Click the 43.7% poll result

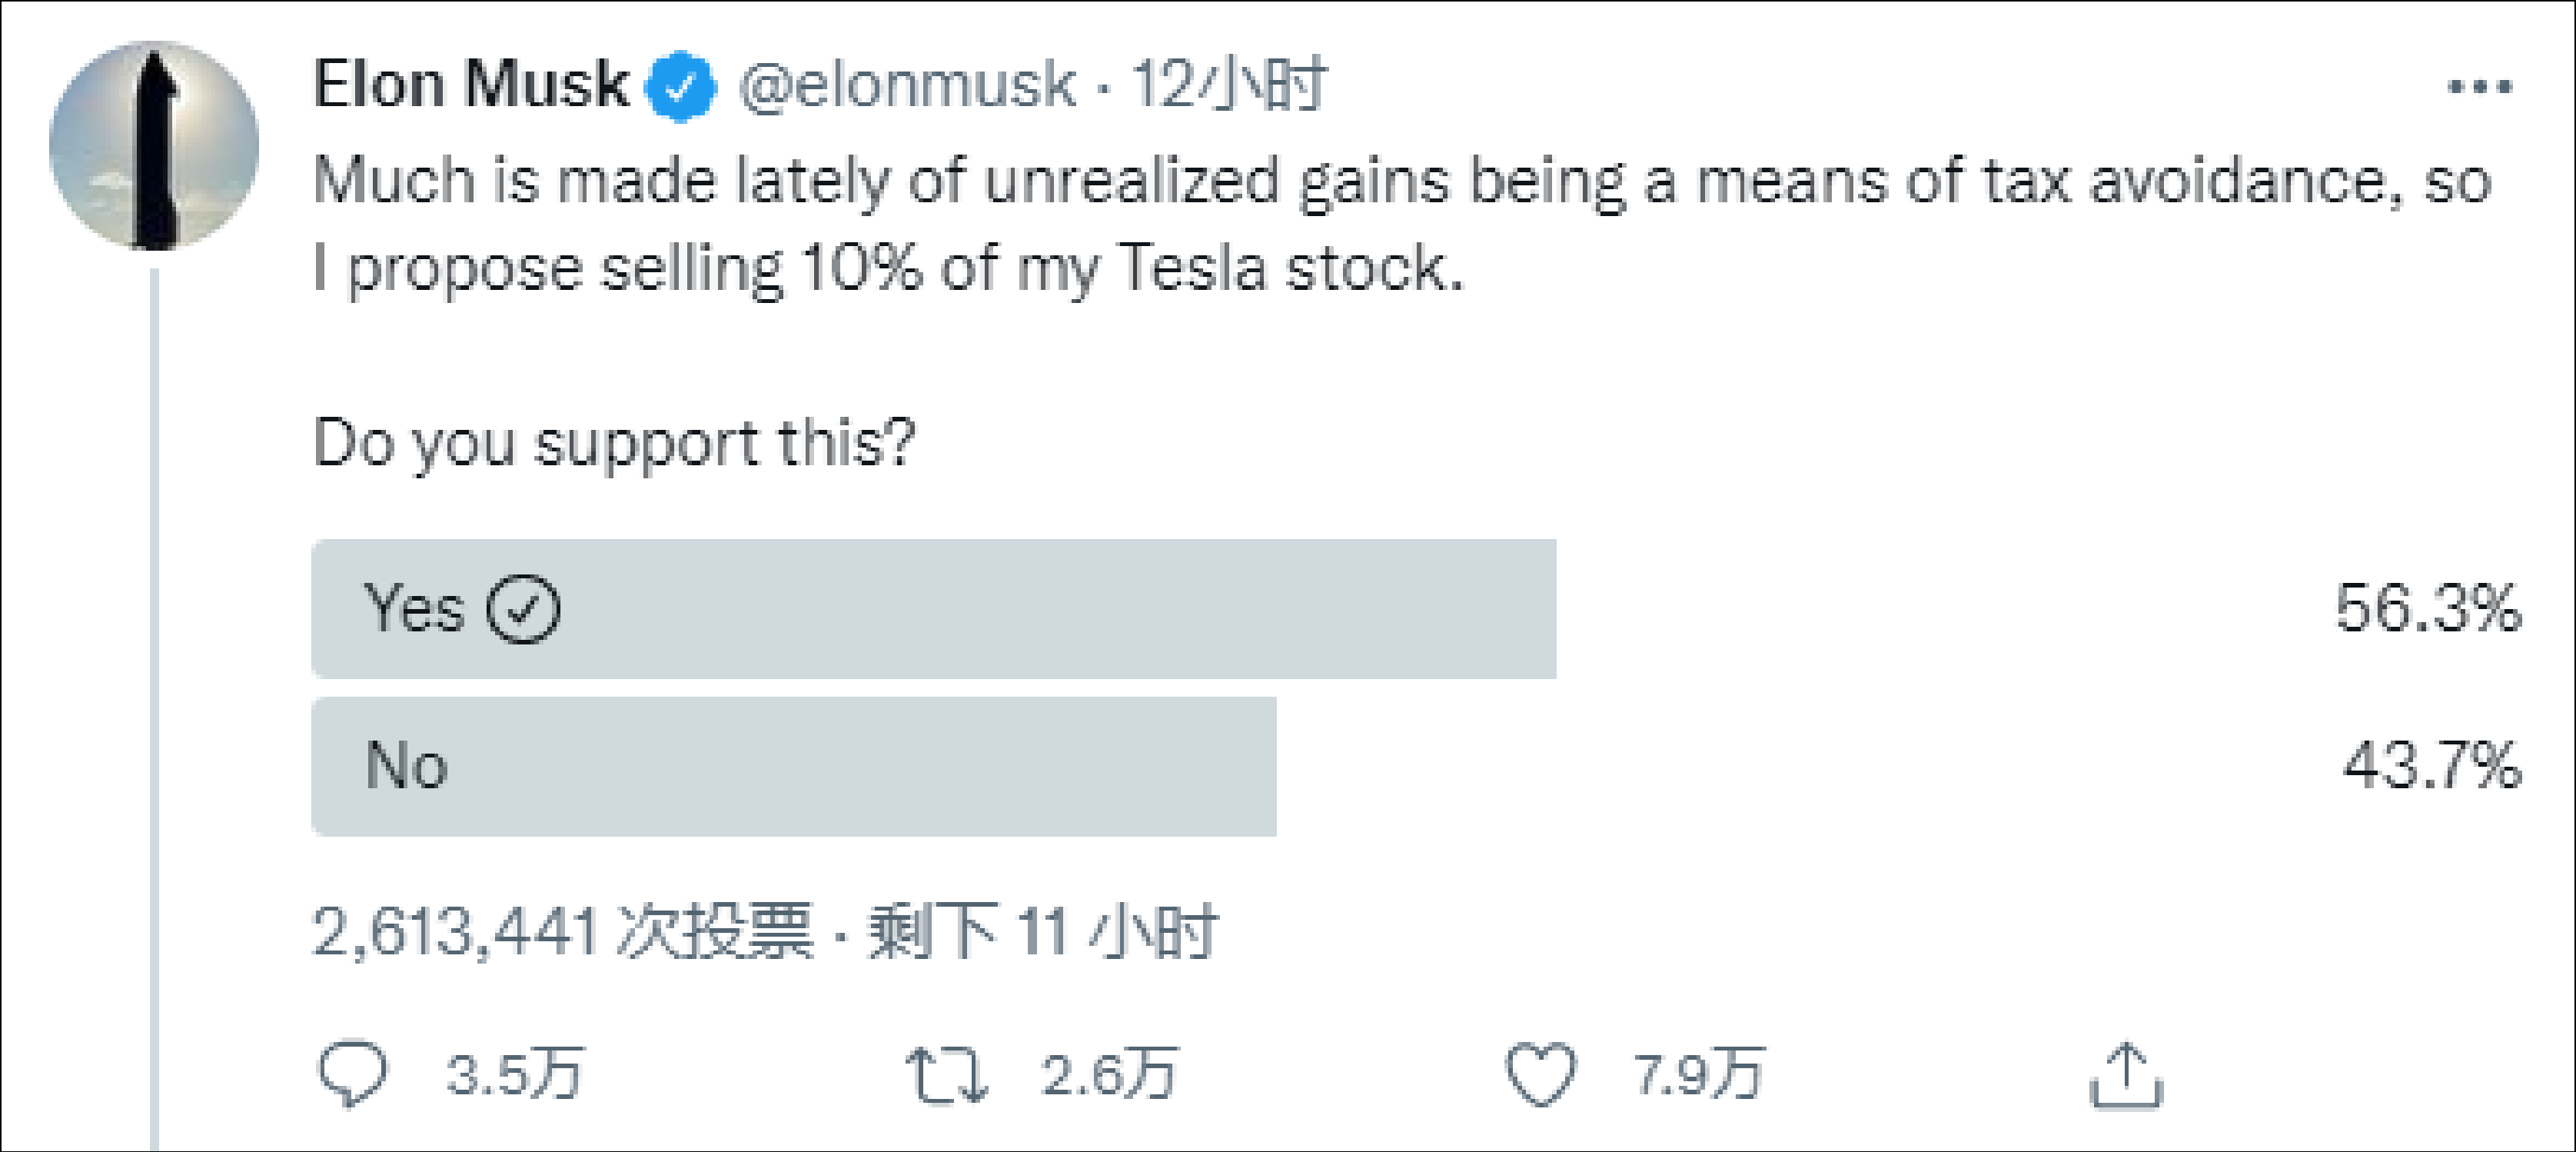2431,766
